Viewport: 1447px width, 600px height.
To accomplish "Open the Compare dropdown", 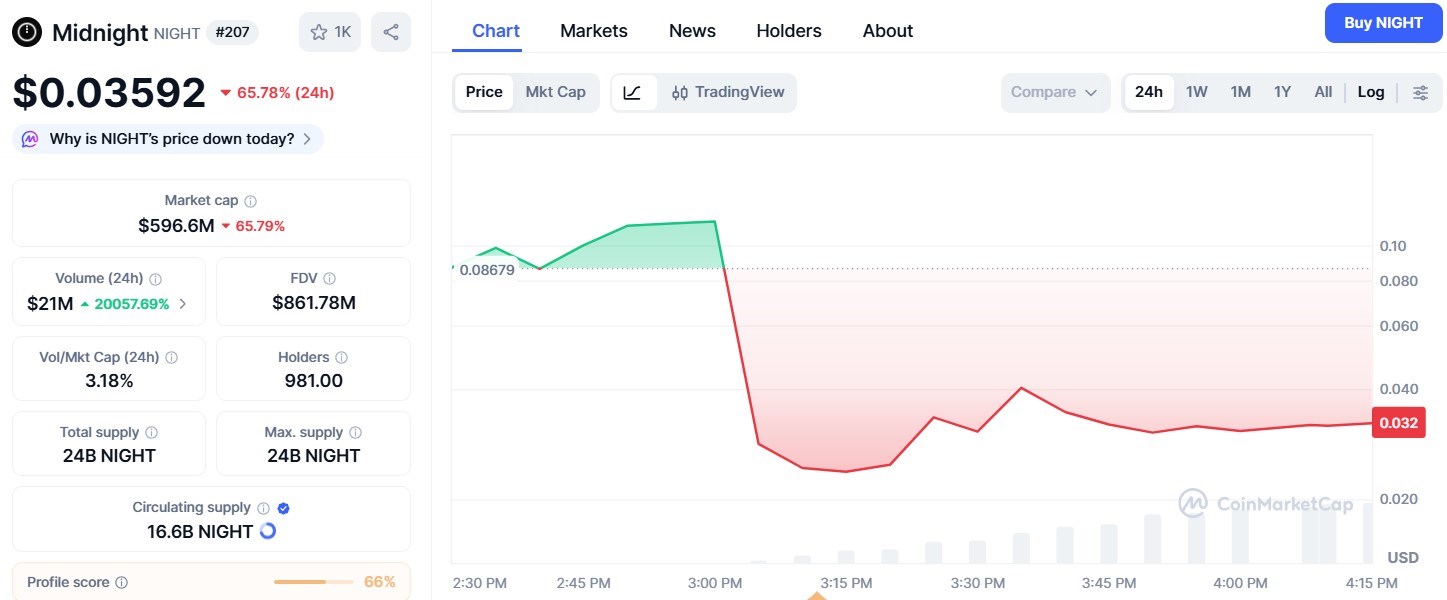I will (x=1054, y=91).
